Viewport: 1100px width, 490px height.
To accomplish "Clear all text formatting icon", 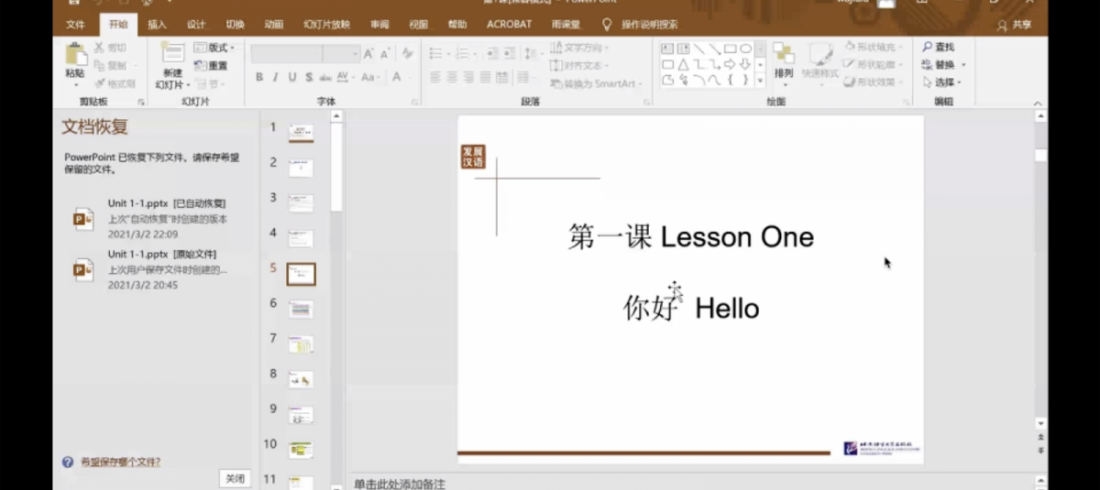I will point(408,54).
